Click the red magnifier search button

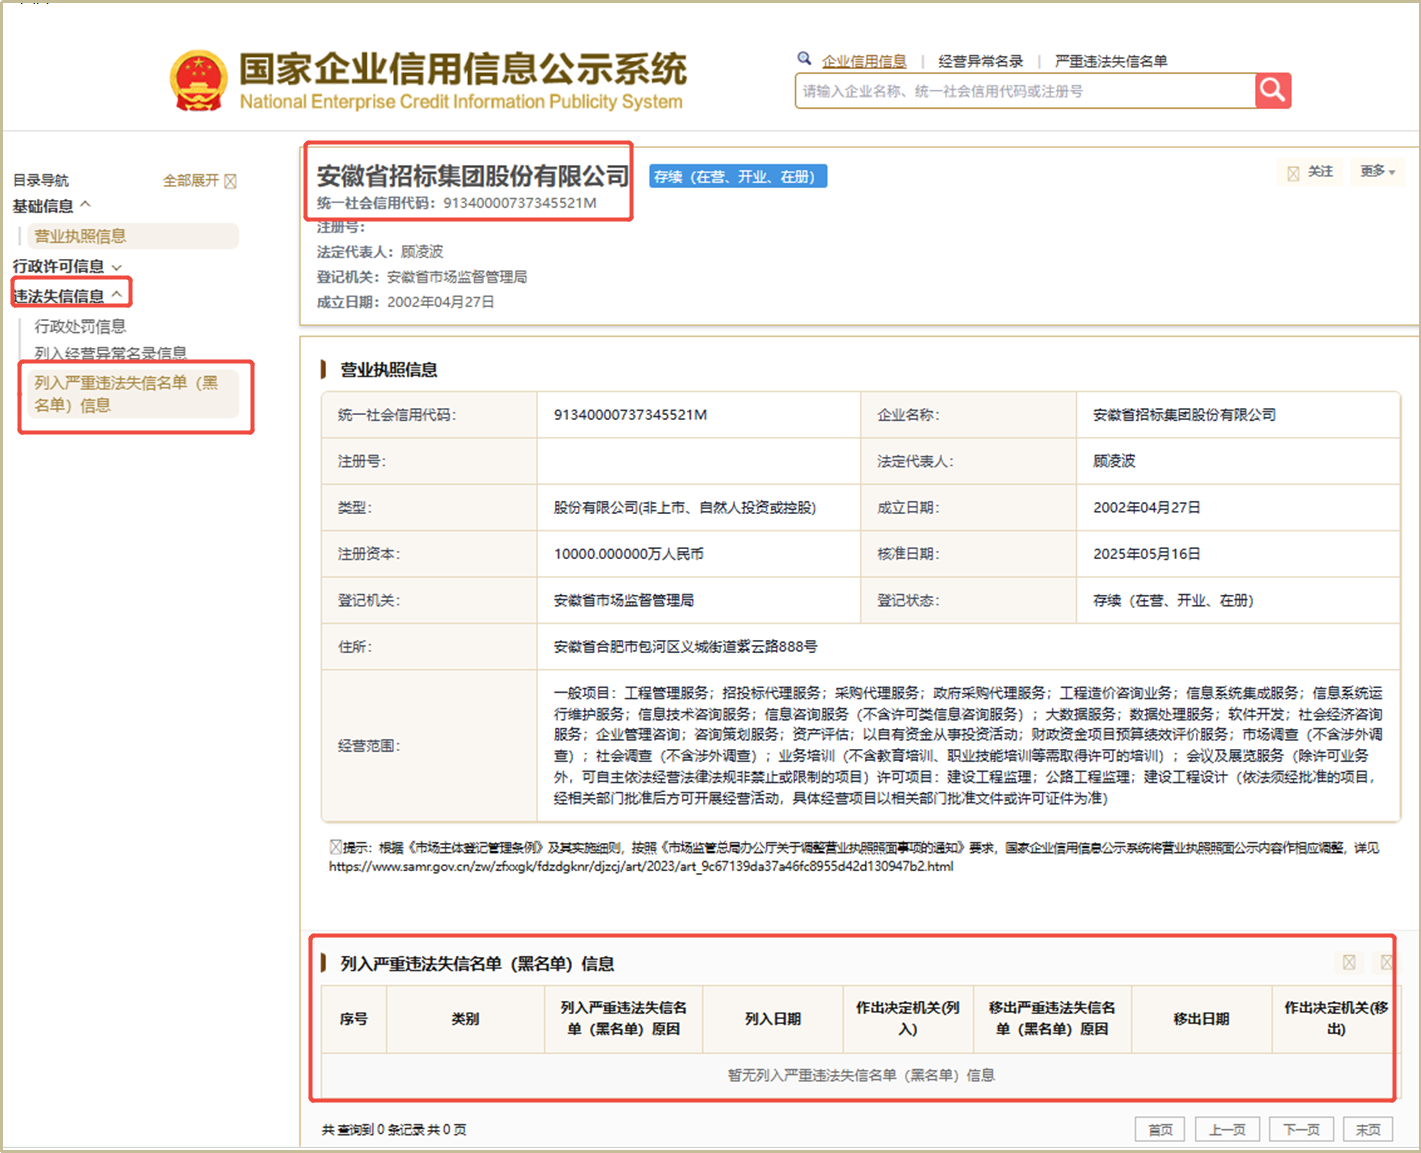pos(1273,90)
